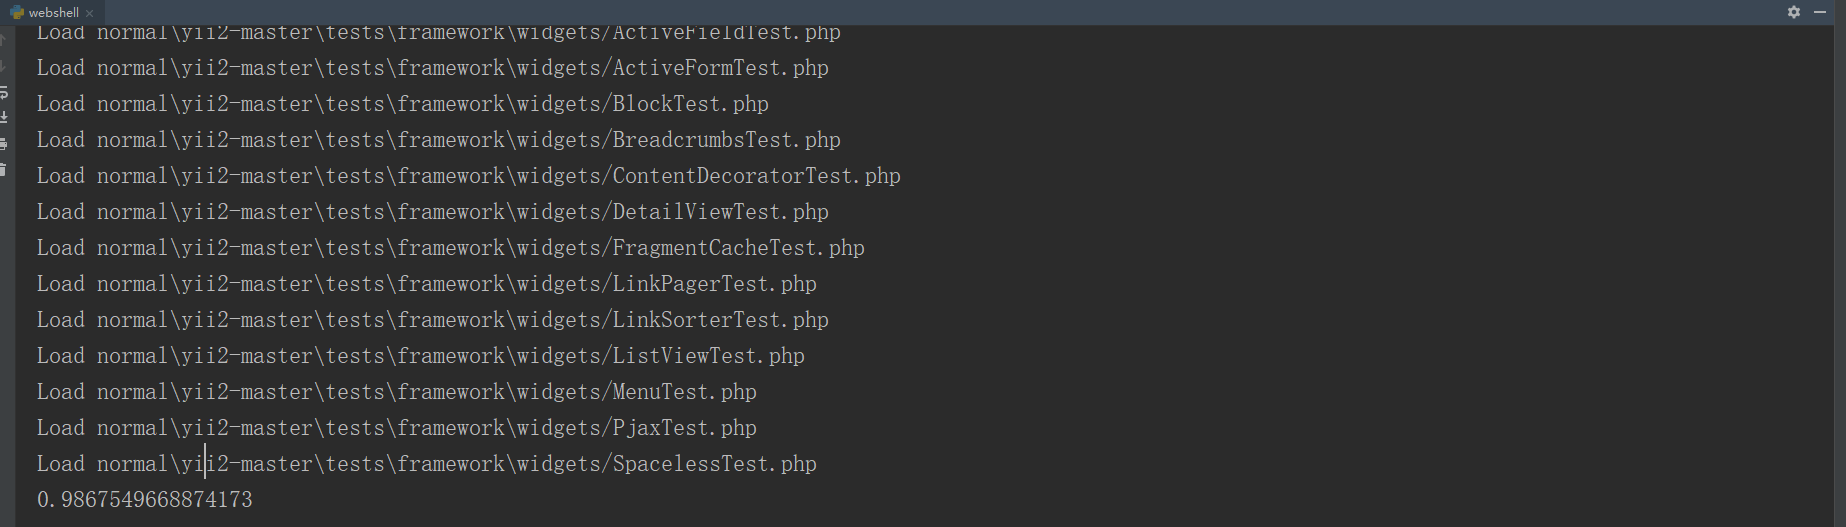Click the ContentDecoratorTest.php output line
Image resolution: width=1846 pixels, height=527 pixels.
(x=469, y=176)
